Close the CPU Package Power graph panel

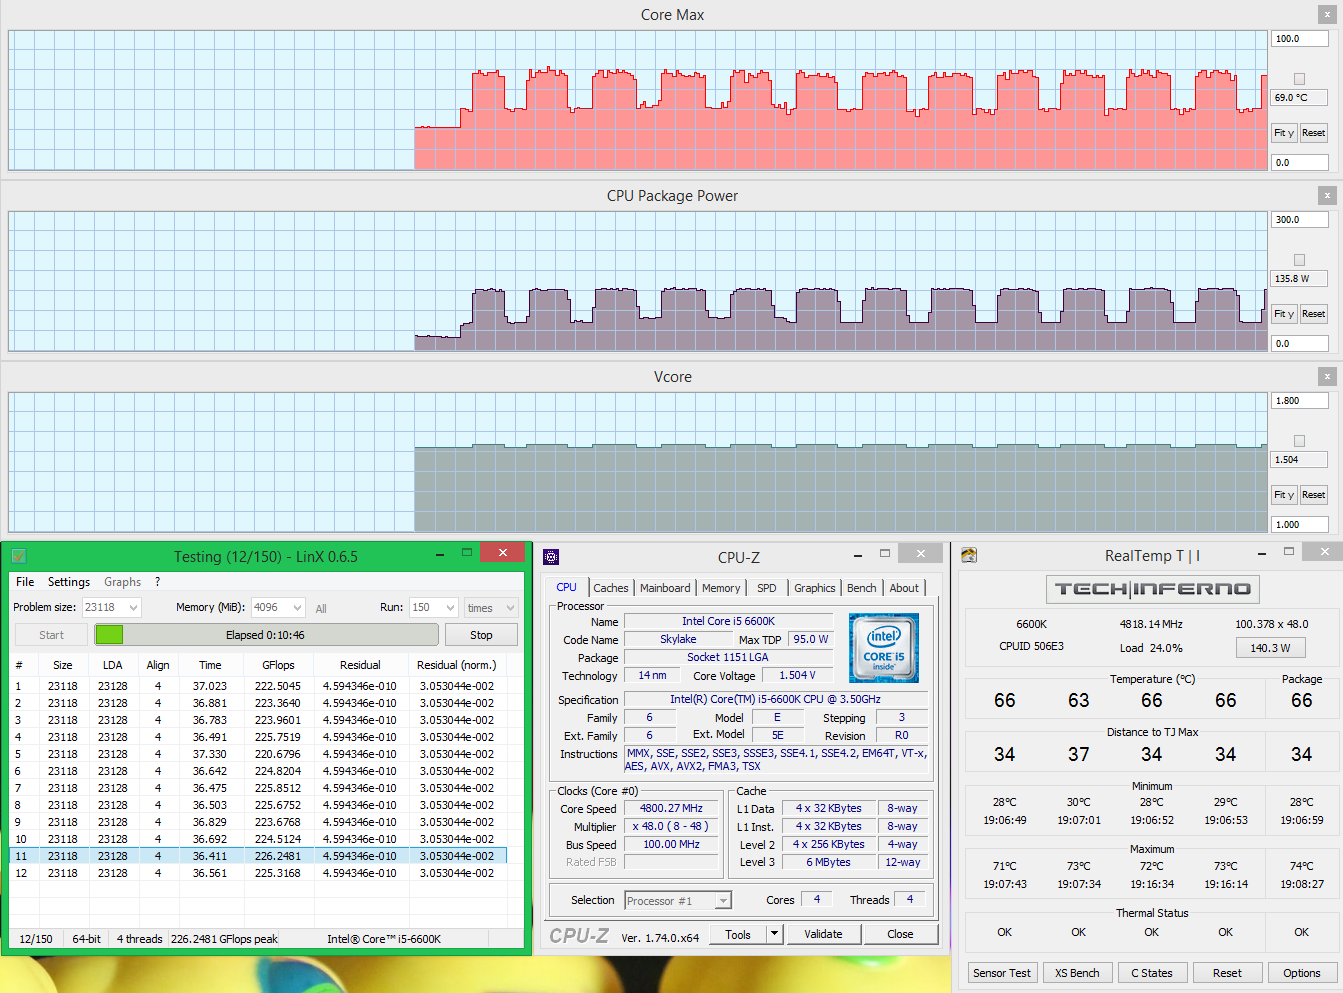coord(1327,196)
